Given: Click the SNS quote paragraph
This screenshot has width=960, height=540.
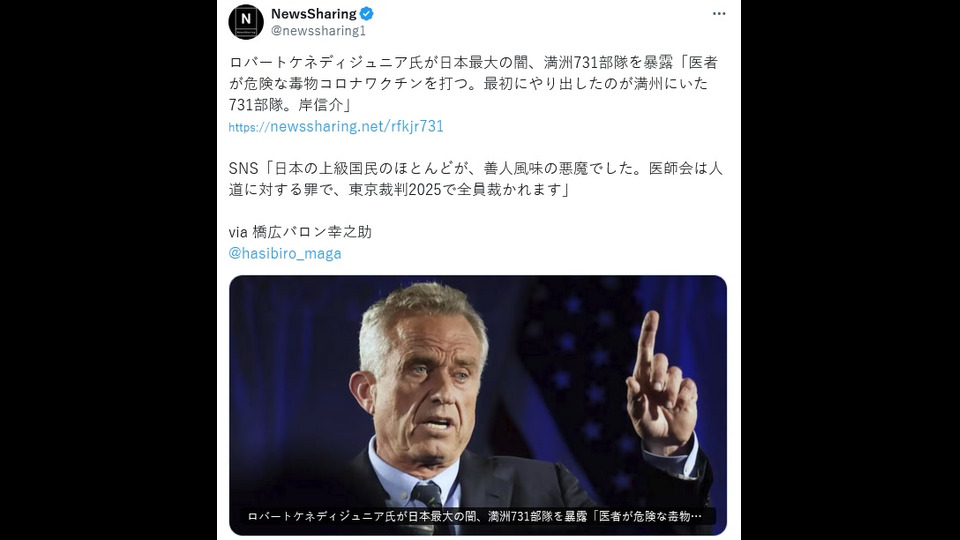Looking at the screenshot, I should [x=476, y=179].
